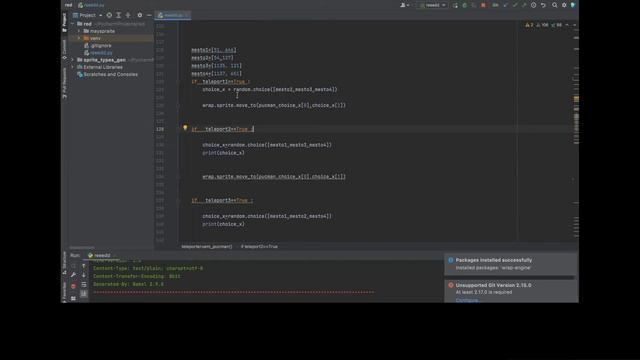The image size is (640, 360).
Task: Click Down the stack trace arrow
Action: tap(84, 275)
